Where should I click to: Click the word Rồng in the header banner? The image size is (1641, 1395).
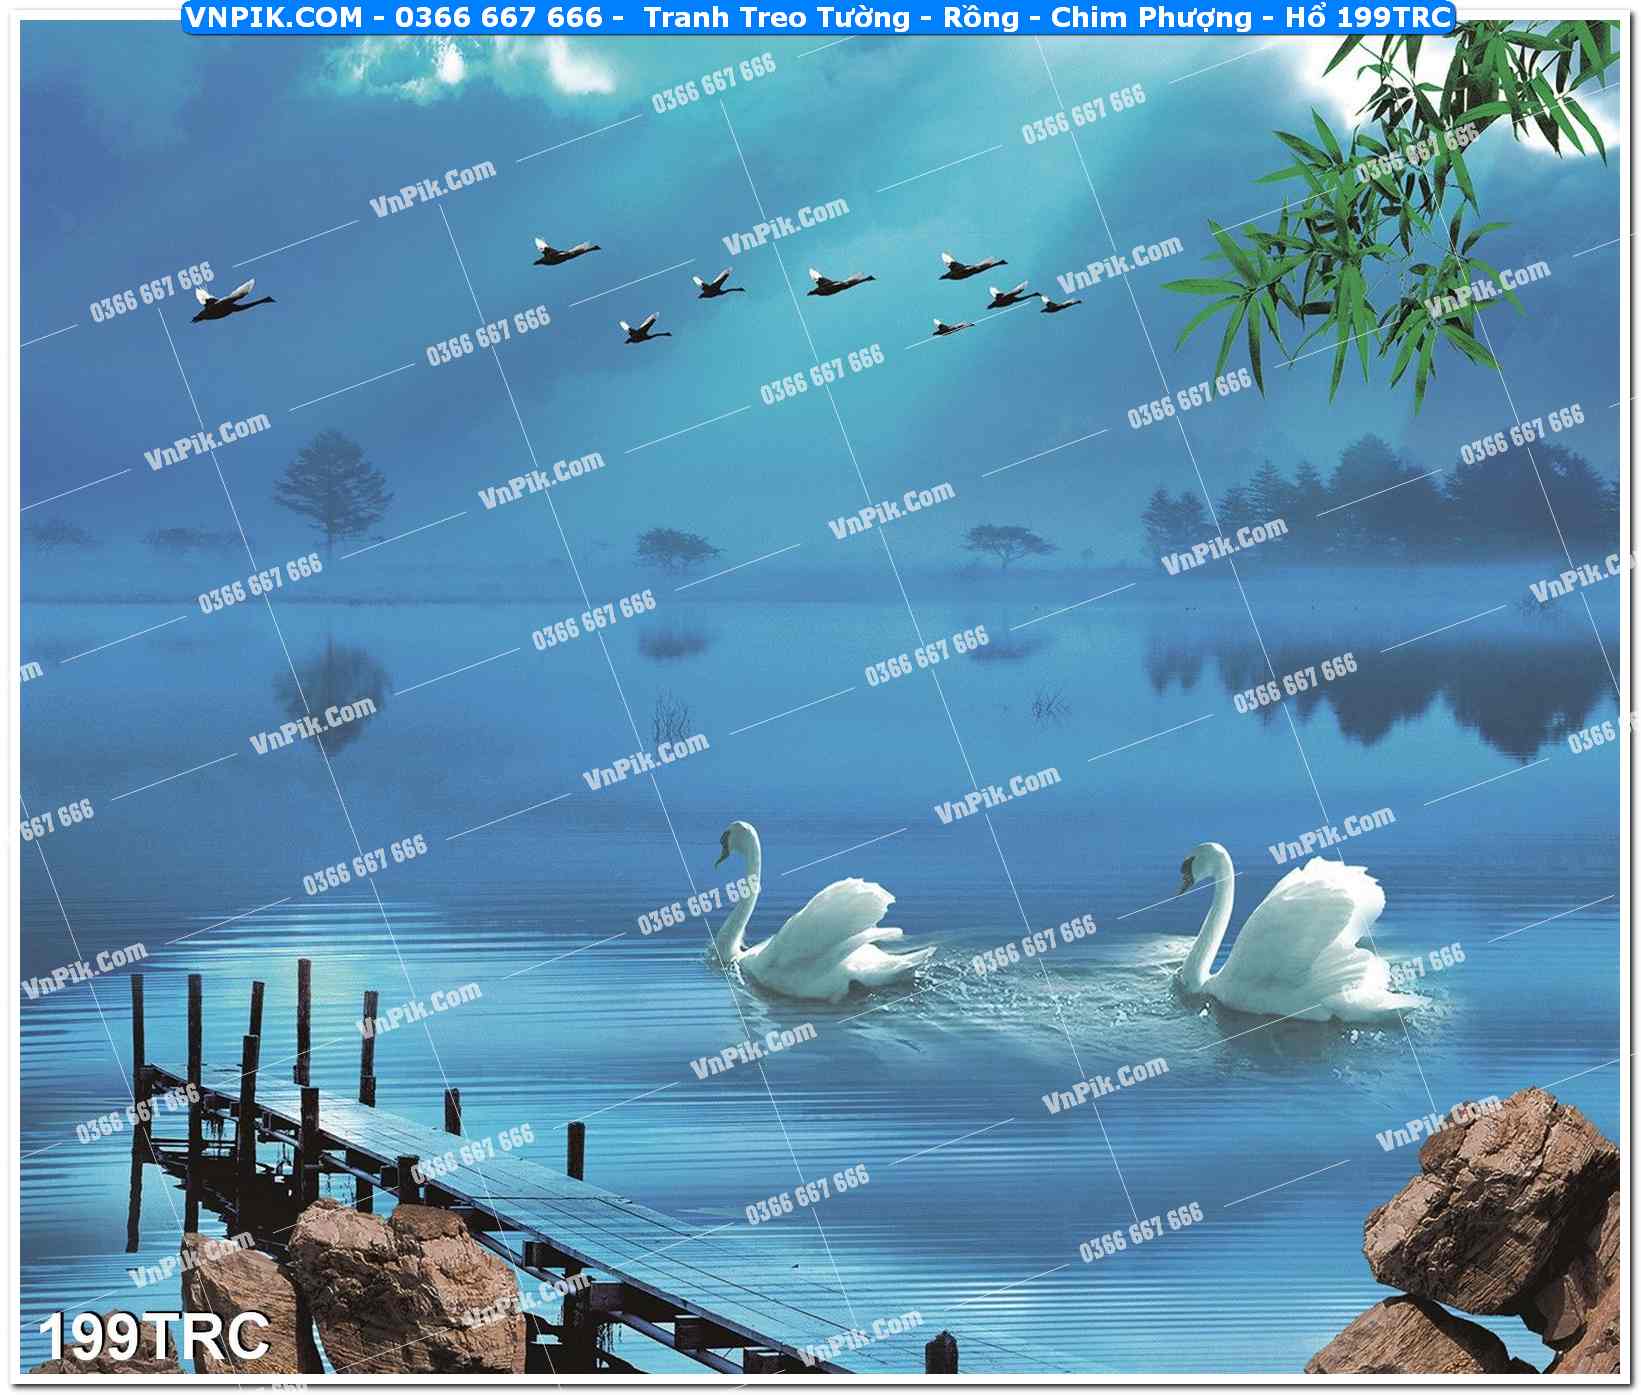point(979,17)
